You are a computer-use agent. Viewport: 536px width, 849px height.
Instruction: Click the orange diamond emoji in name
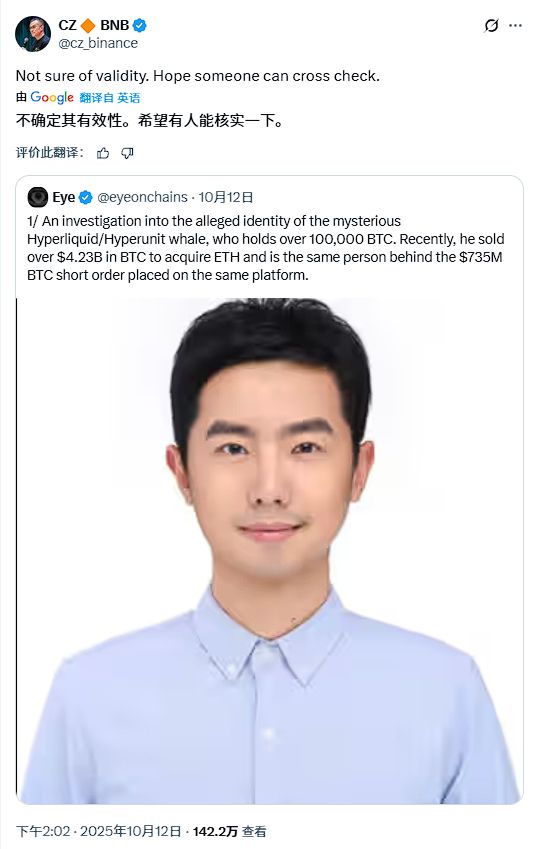click(x=88, y=25)
